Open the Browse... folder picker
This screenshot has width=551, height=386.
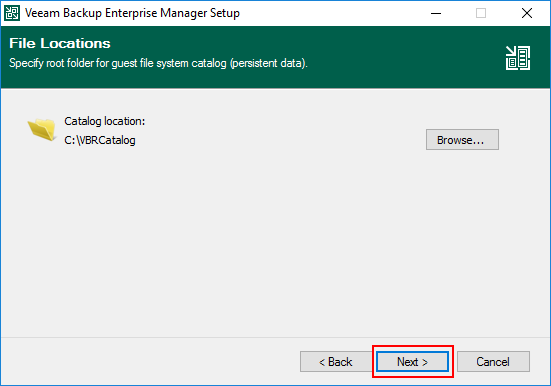tap(462, 140)
